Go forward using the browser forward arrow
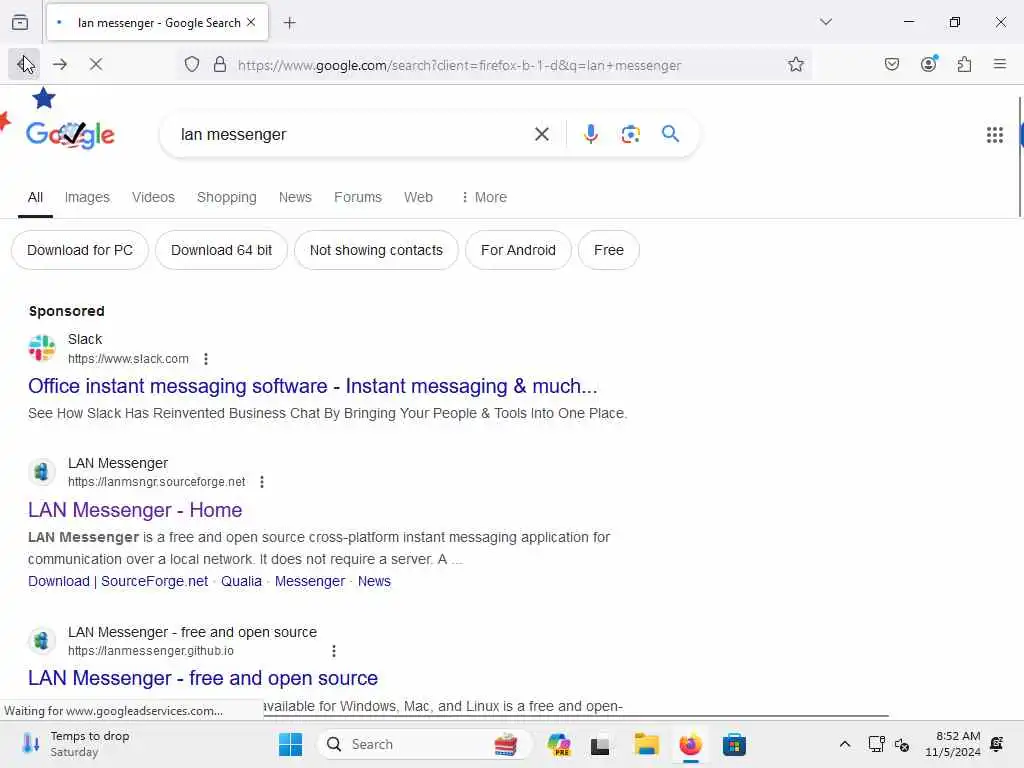The image size is (1024, 768). click(x=60, y=64)
